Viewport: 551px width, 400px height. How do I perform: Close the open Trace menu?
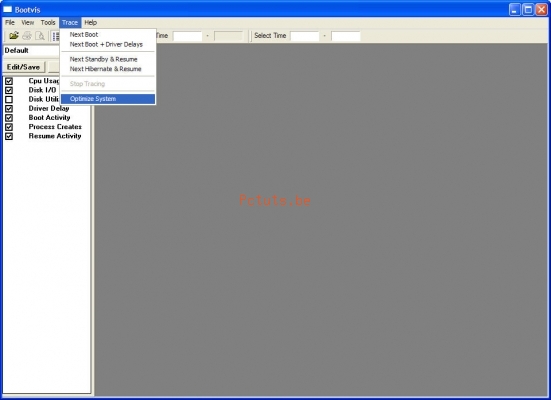point(70,22)
